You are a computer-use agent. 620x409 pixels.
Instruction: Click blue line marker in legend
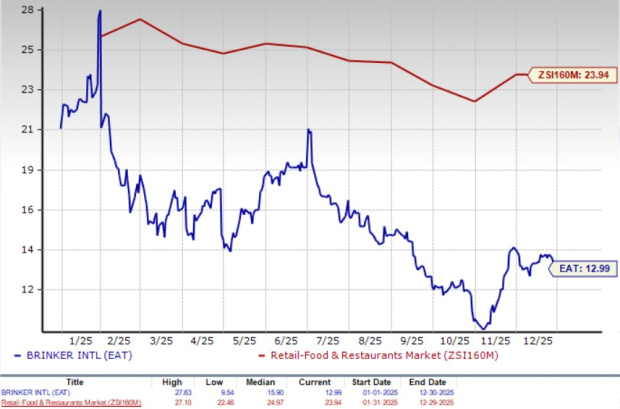pos(18,357)
